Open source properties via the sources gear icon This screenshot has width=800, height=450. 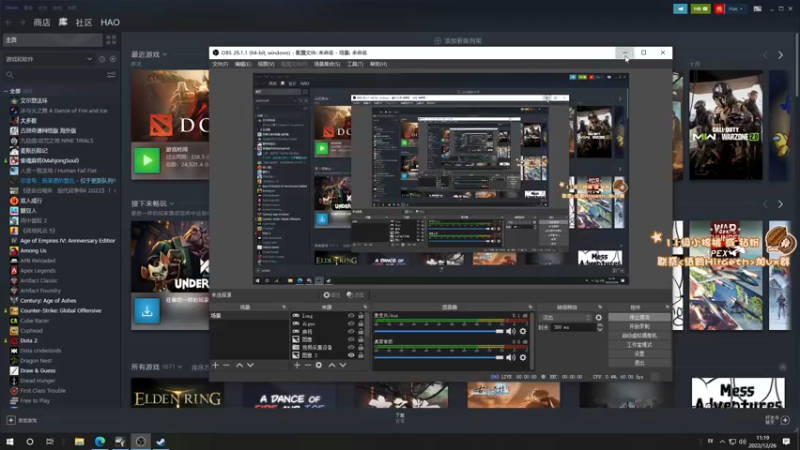(319, 365)
